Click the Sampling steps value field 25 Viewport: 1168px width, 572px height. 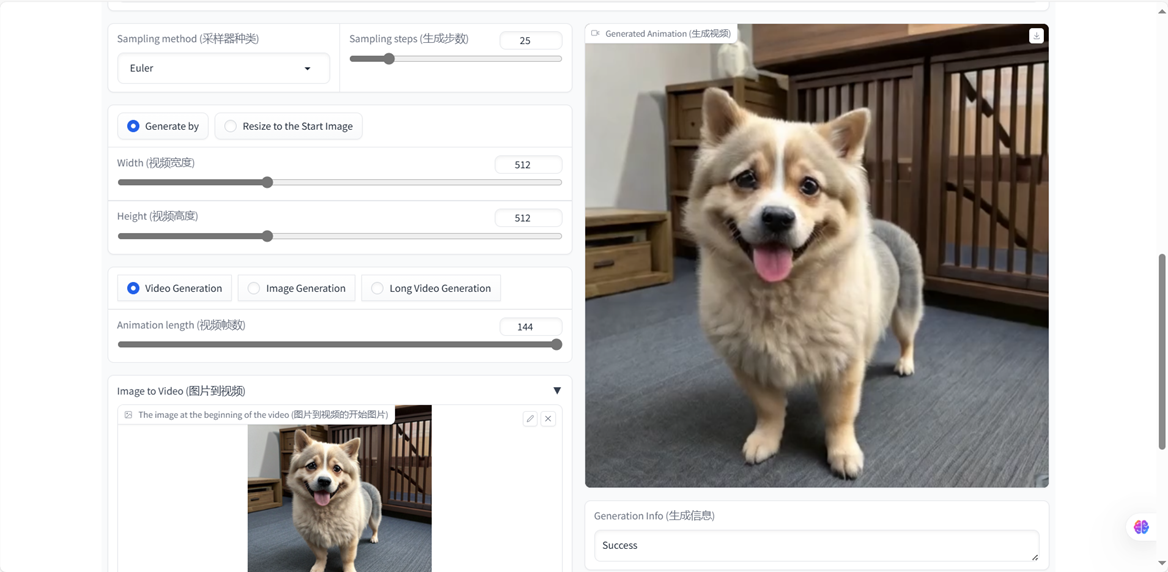click(x=530, y=40)
